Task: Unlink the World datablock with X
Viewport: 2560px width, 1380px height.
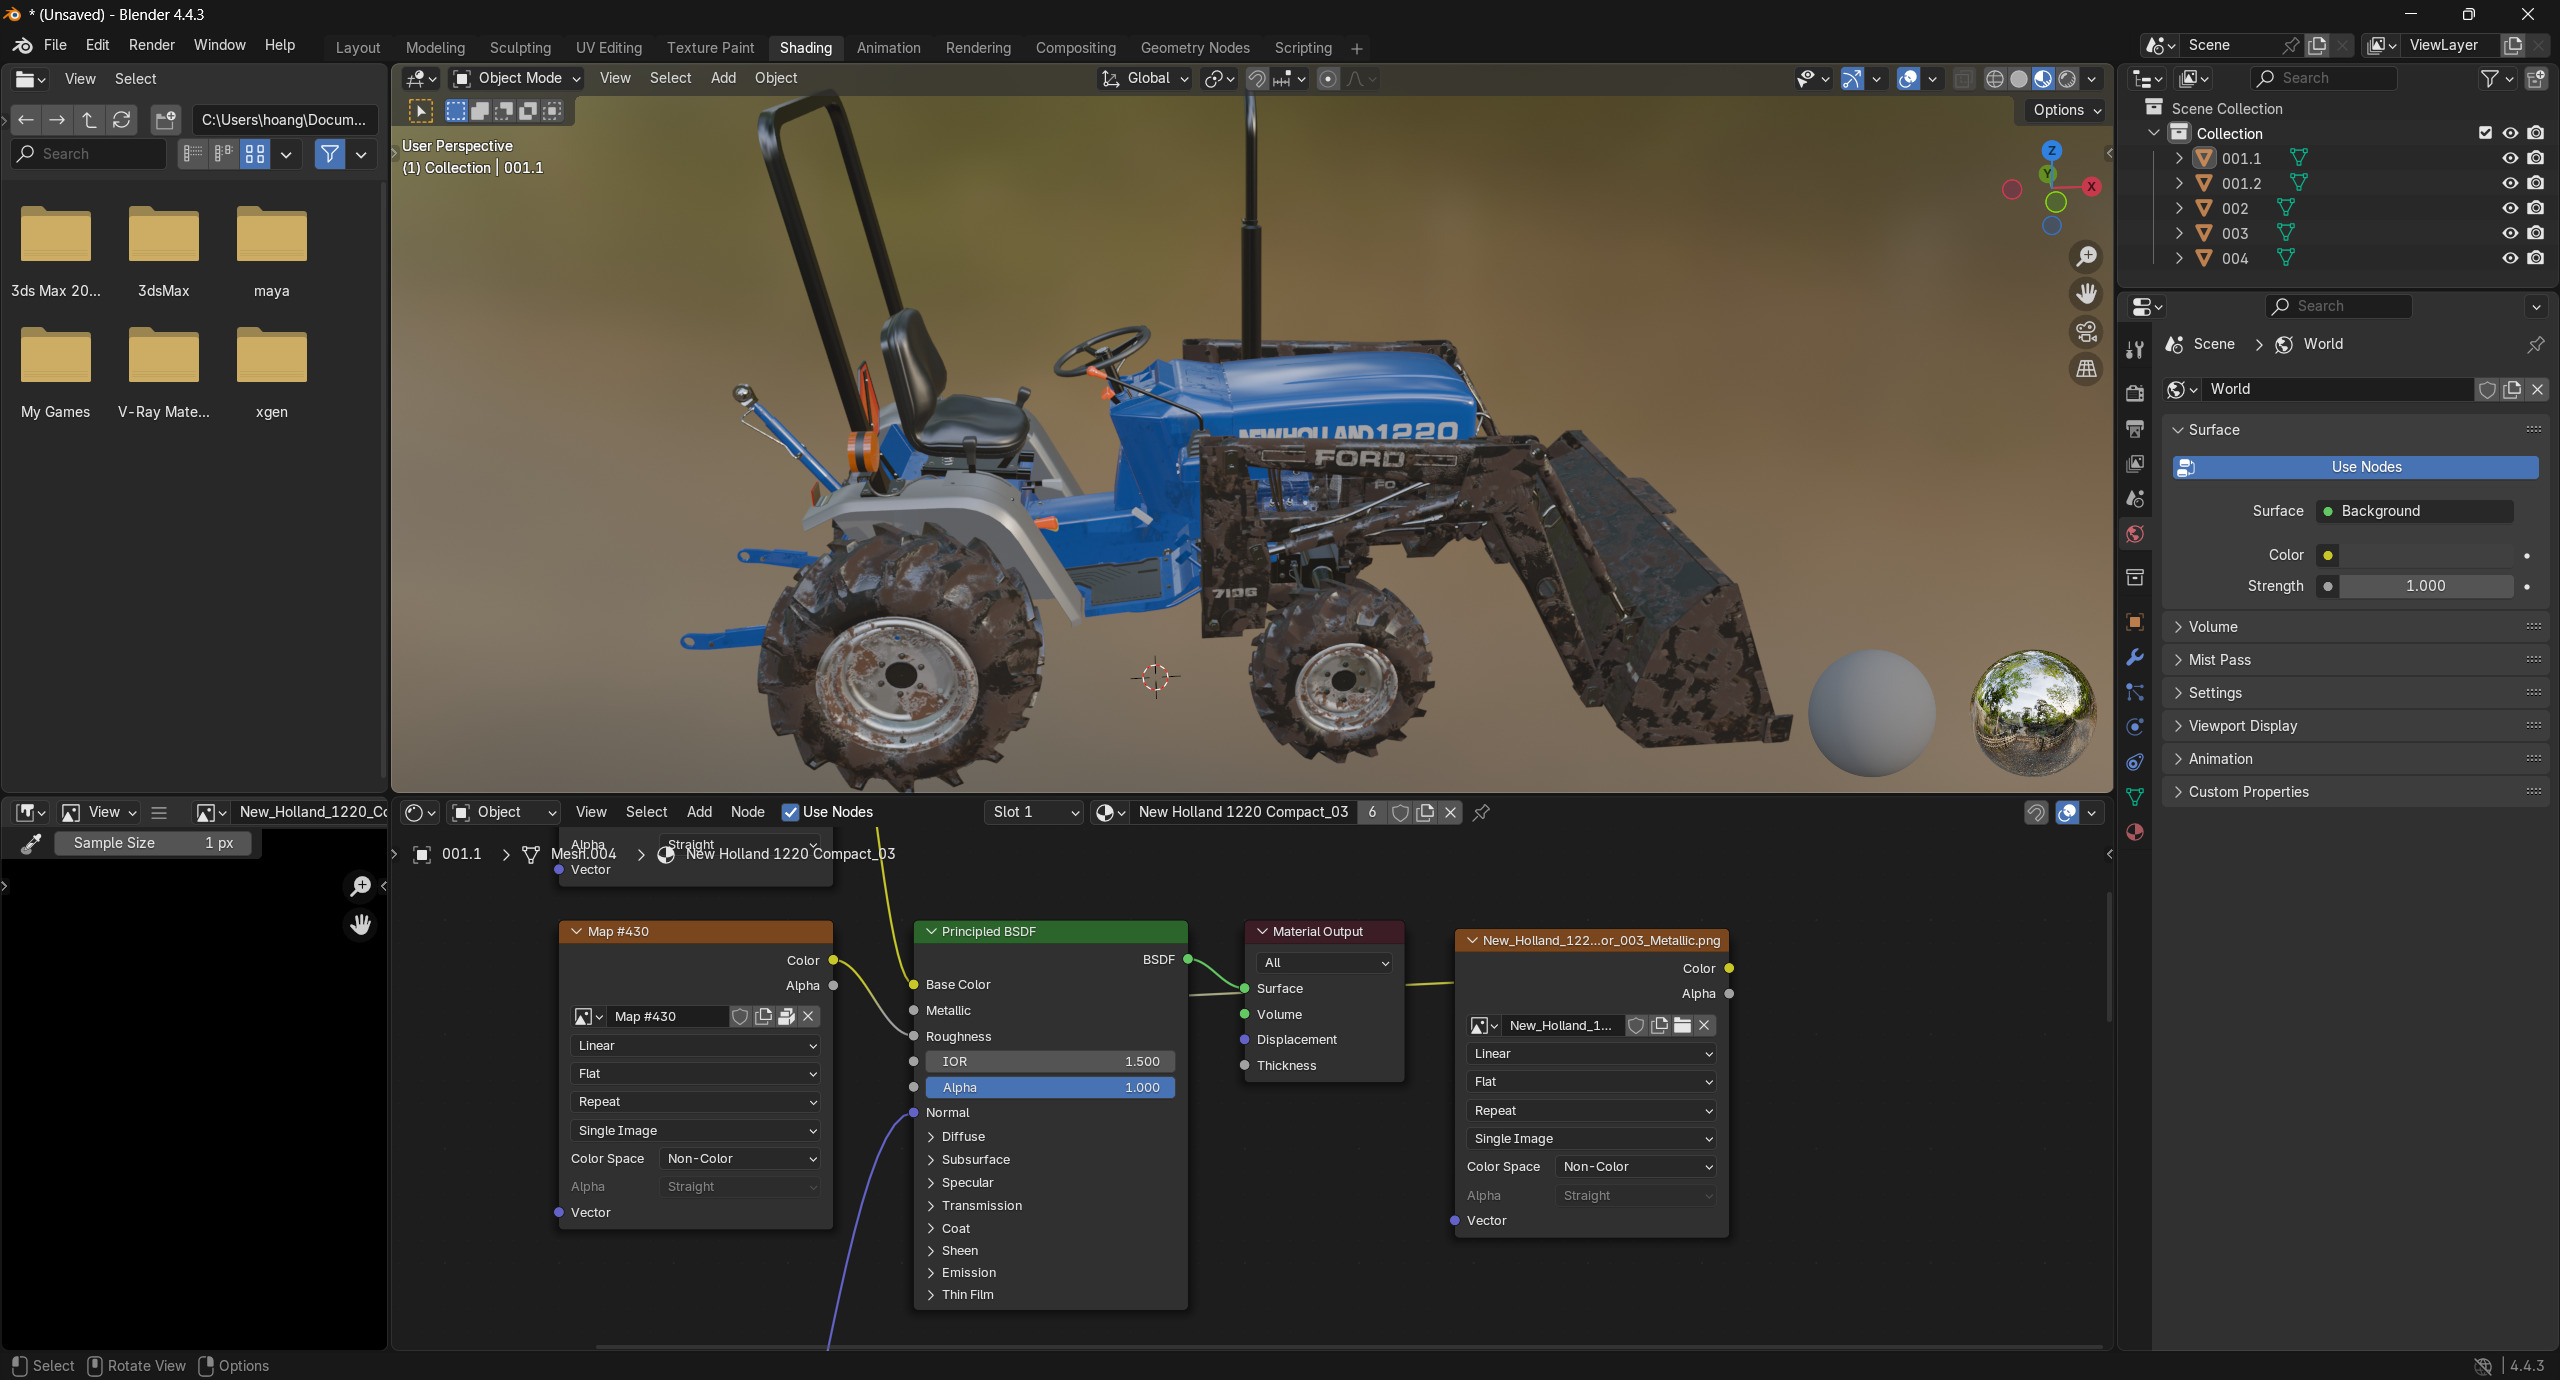Action: pyautogui.click(x=2537, y=390)
